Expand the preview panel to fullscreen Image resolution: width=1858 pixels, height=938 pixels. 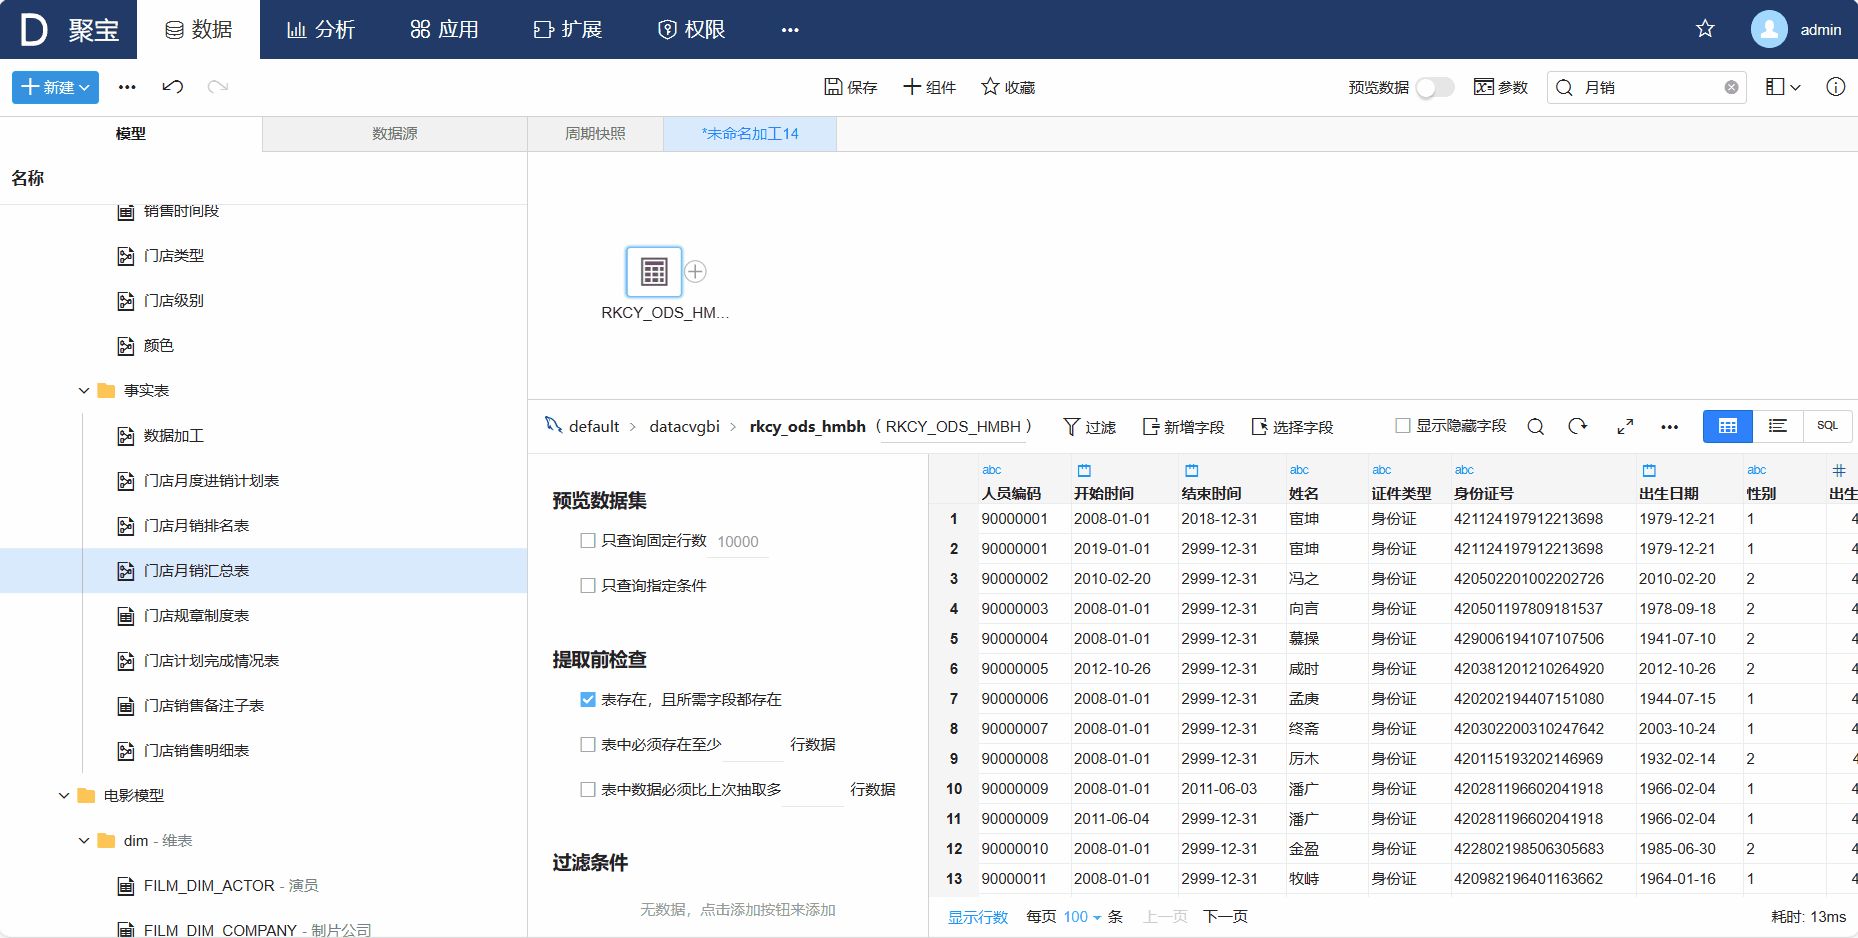pyautogui.click(x=1625, y=427)
